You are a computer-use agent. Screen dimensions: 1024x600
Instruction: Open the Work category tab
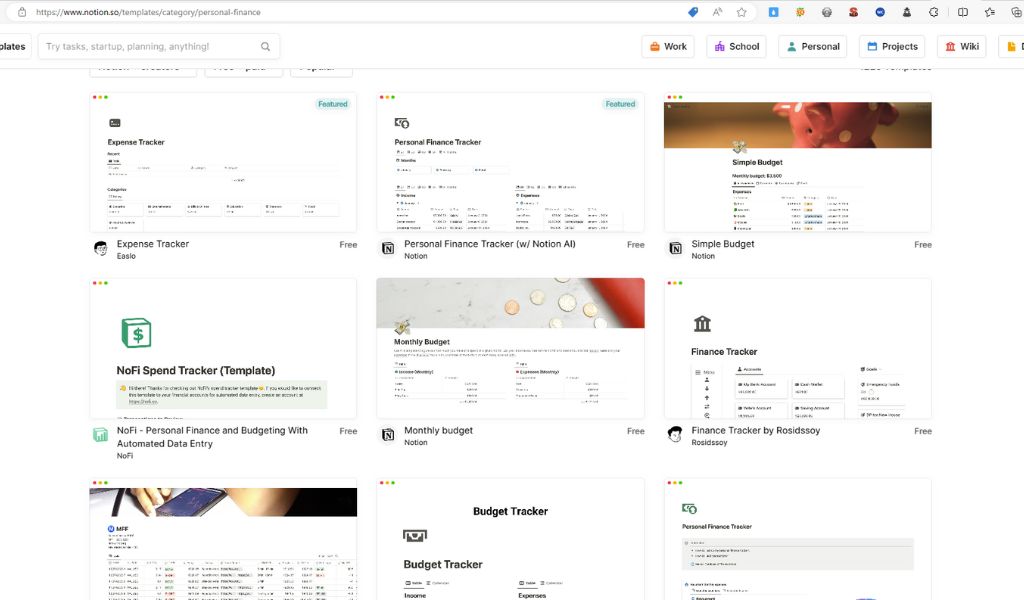pyautogui.click(x=668, y=46)
